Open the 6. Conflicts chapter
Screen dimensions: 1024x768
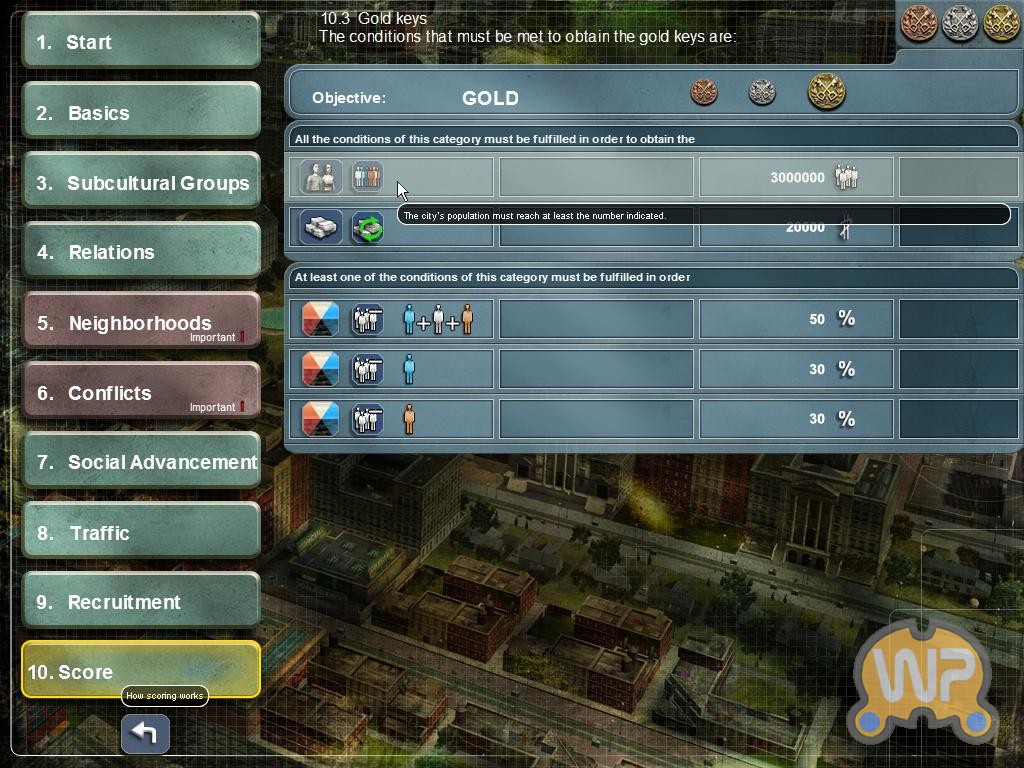(x=142, y=391)
